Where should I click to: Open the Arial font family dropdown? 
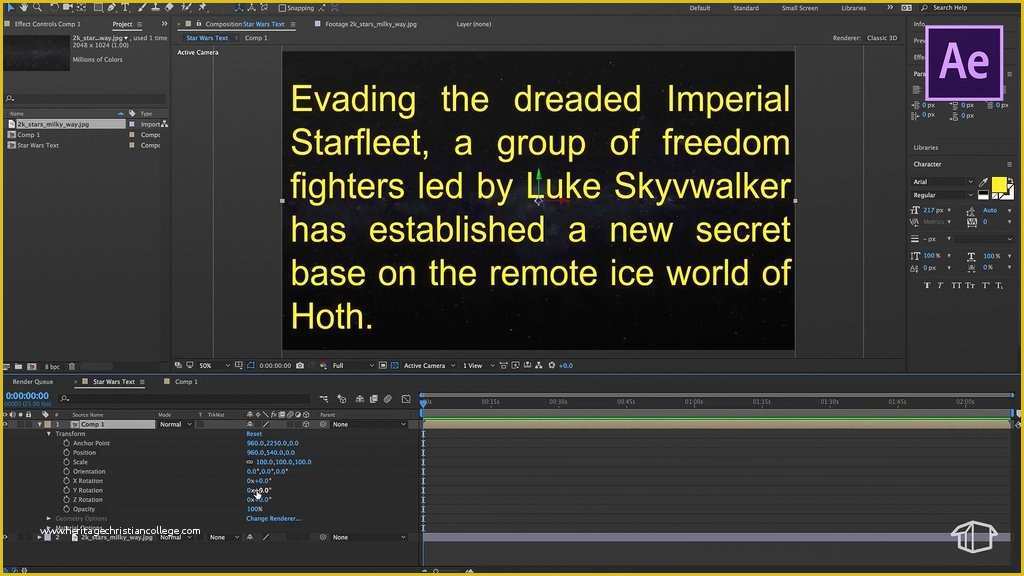943,182
